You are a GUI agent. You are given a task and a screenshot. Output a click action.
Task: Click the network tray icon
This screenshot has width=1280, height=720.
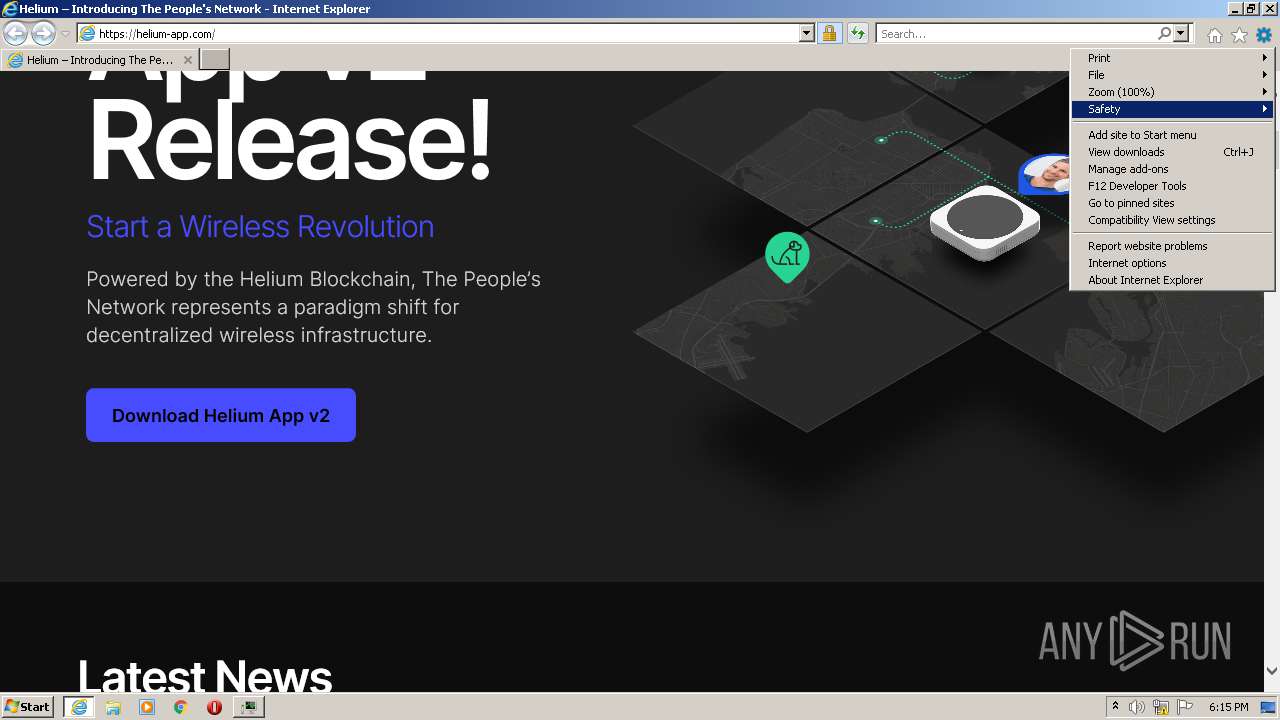1161,707
